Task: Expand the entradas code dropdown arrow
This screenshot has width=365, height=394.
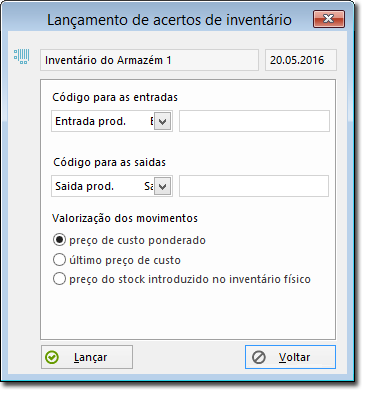Action: coord(162,121)
